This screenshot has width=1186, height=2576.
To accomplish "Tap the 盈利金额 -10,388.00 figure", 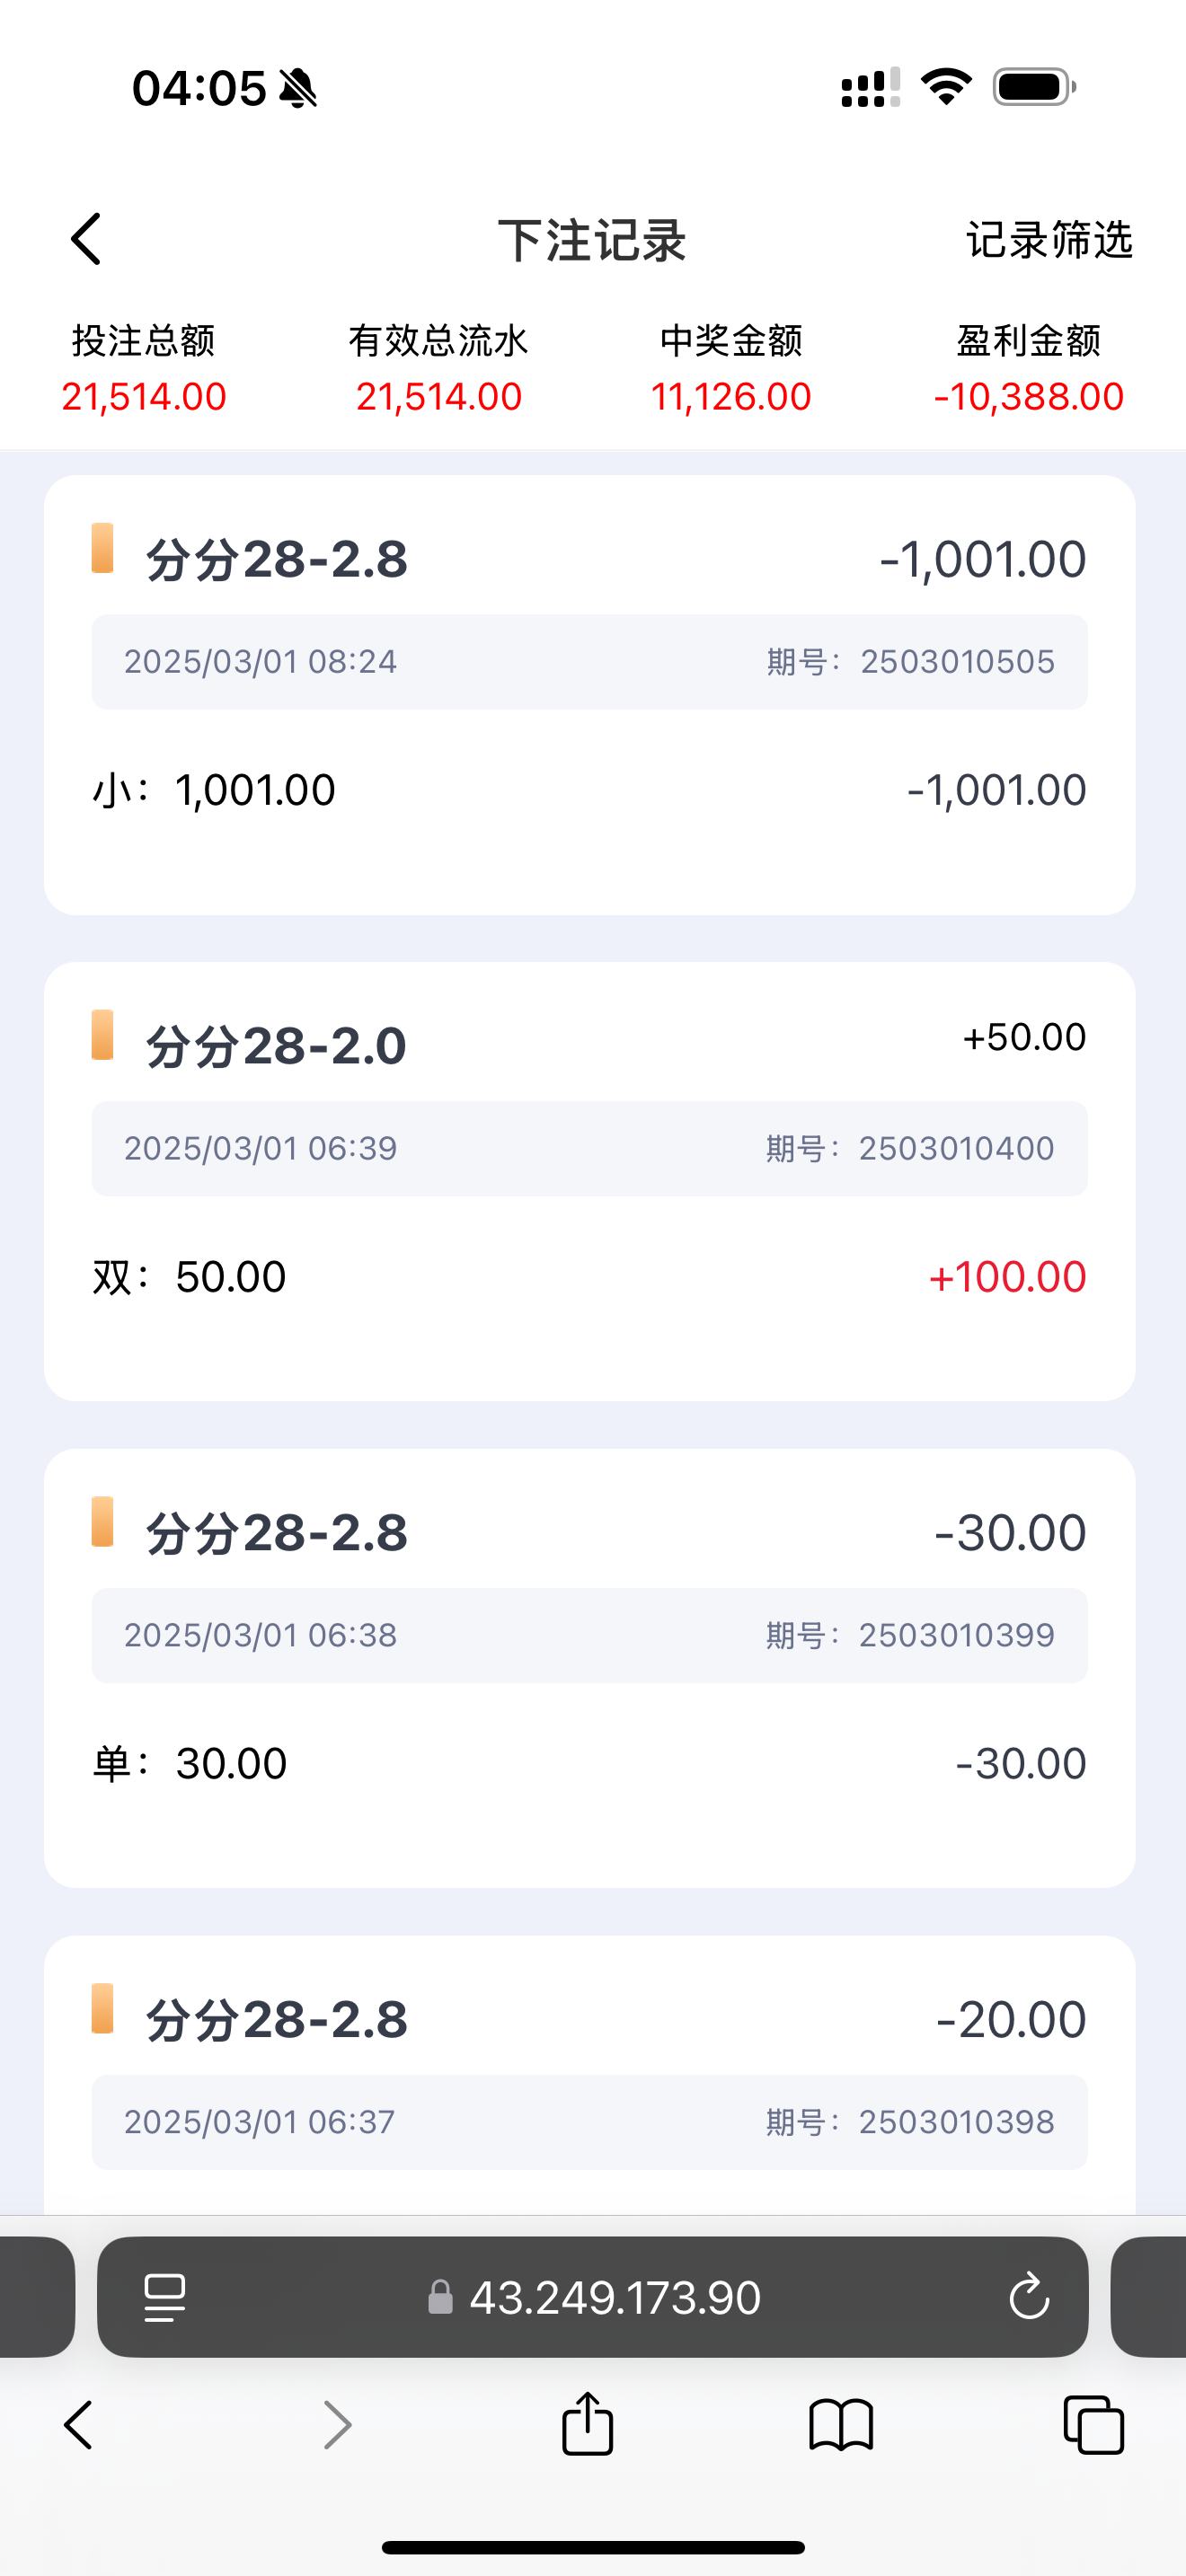I will 1028,397.
